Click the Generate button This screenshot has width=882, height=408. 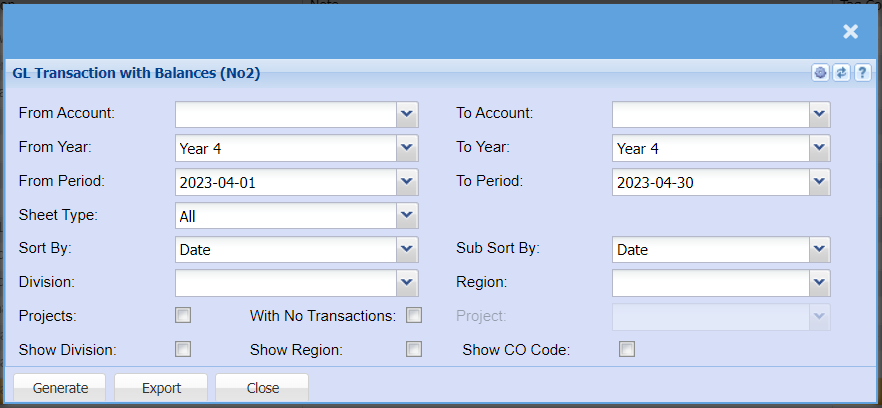coord(60,388)
